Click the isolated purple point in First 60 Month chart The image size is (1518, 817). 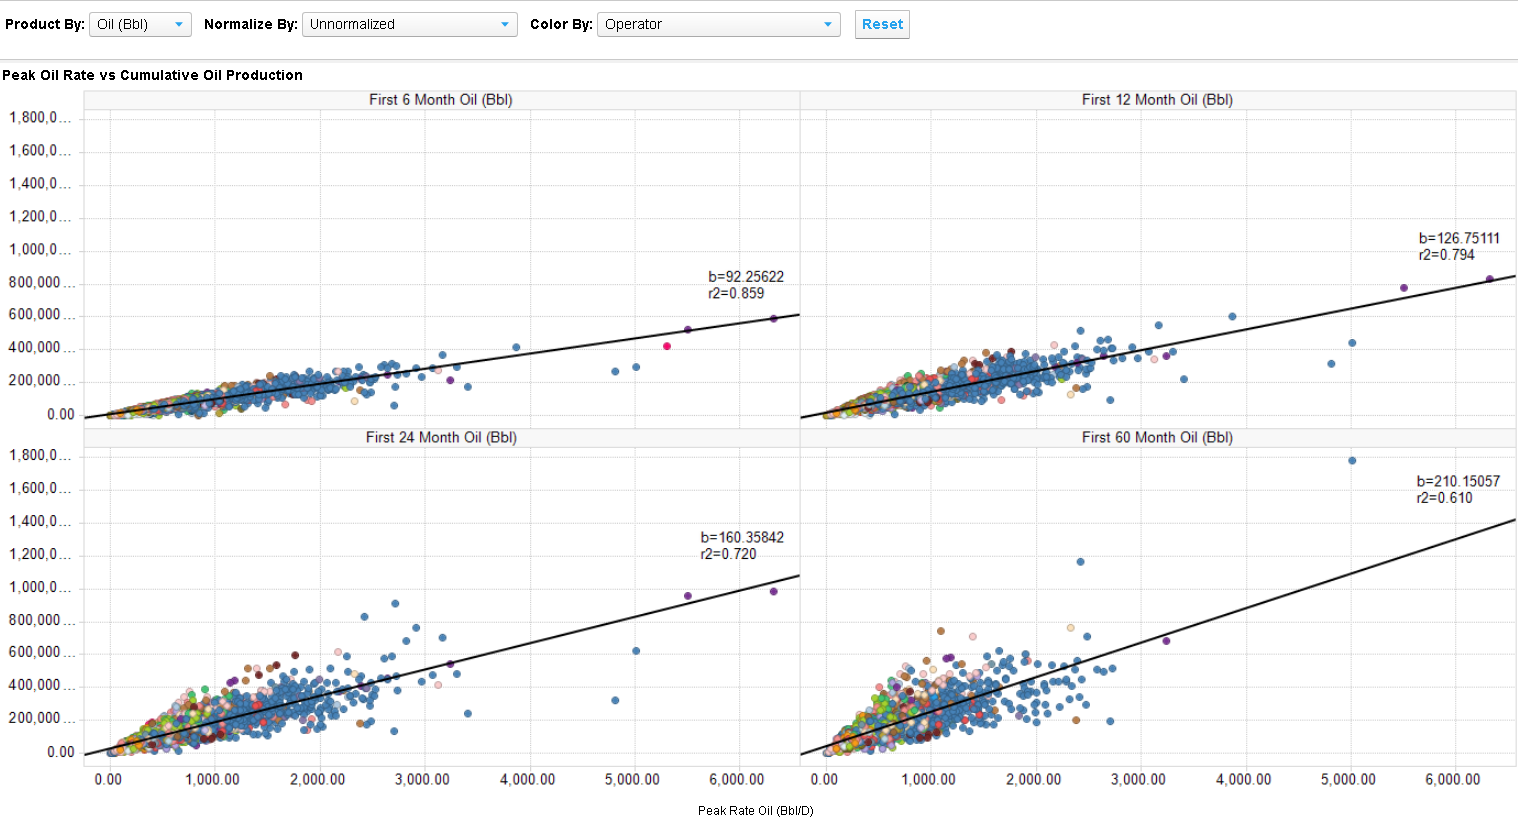click(x=1166, y=641)
